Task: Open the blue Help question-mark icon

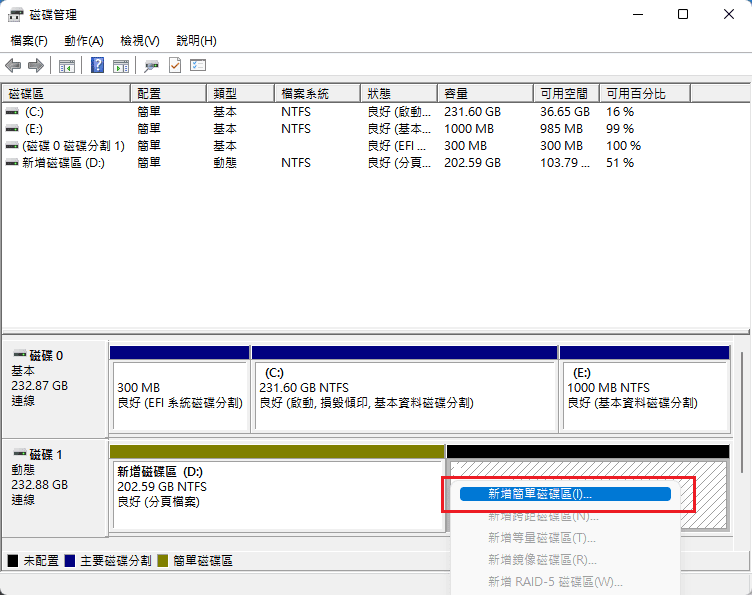Action: coord(97,65)
